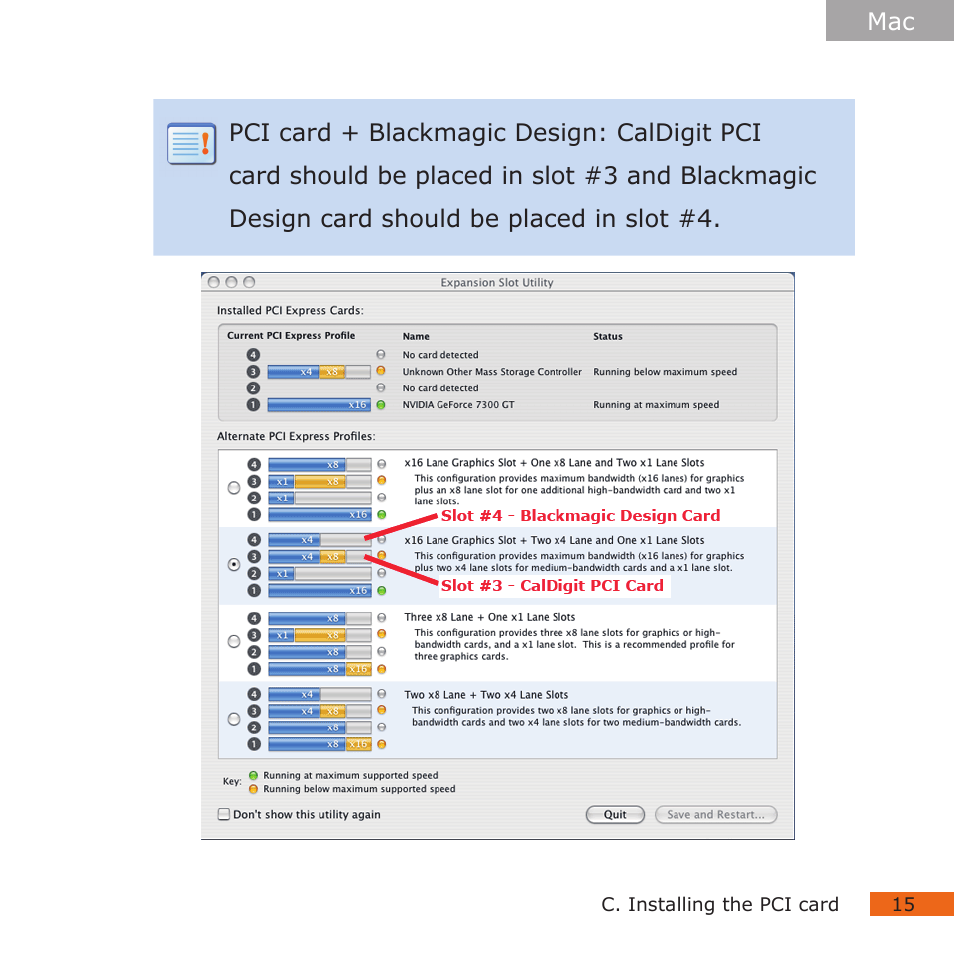Click 'Three x8 Lane + One x1 Lane Slots' title
The image size is (954, 954).
click(x=490, y=617)
